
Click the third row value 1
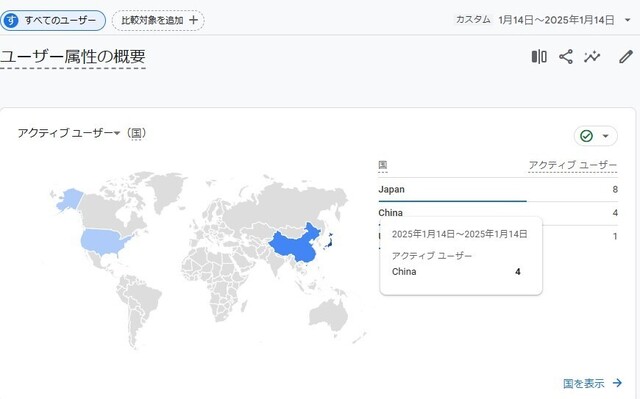[615, 236]
